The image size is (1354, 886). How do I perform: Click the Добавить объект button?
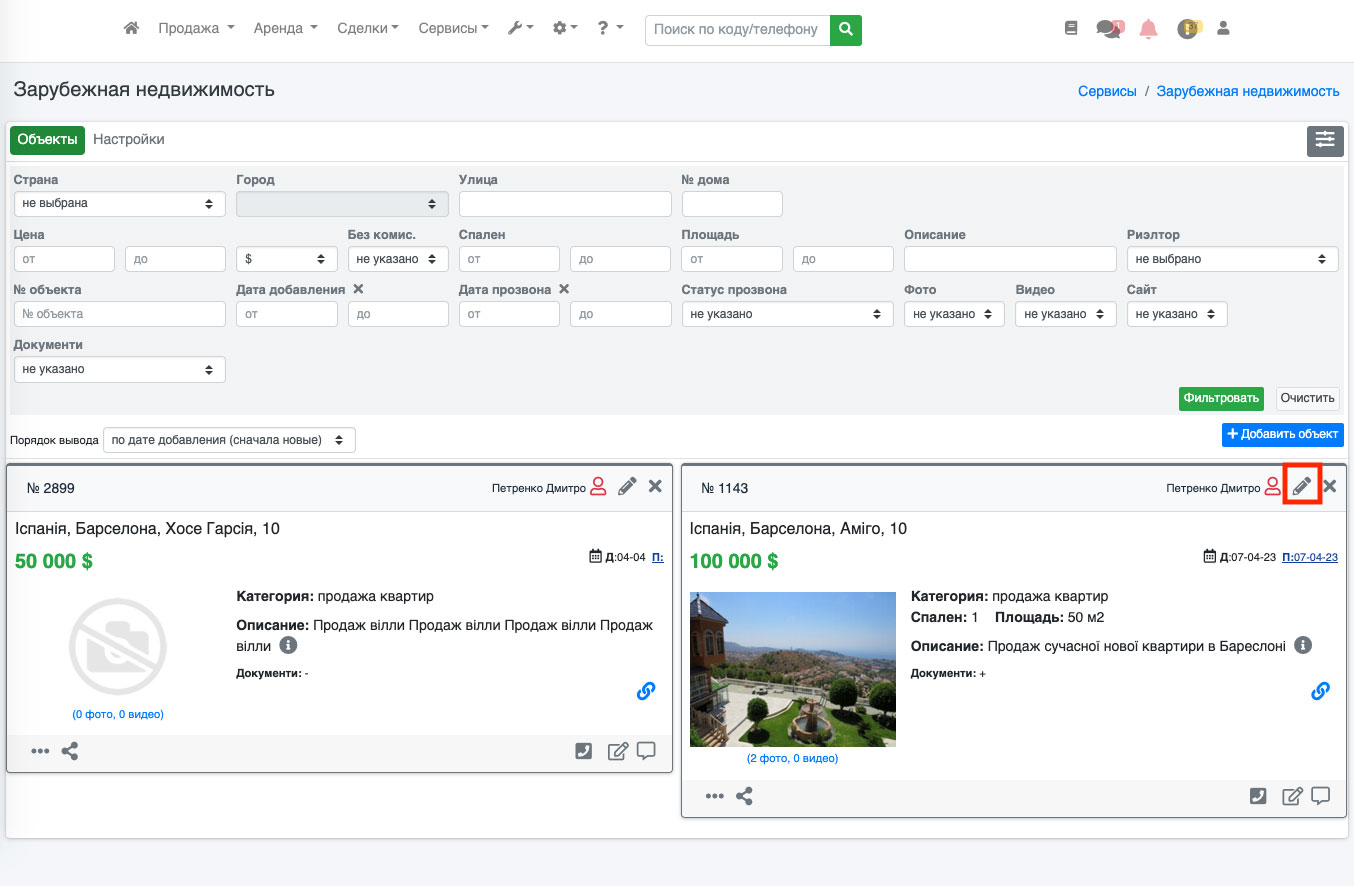[x=1282, y=435]
